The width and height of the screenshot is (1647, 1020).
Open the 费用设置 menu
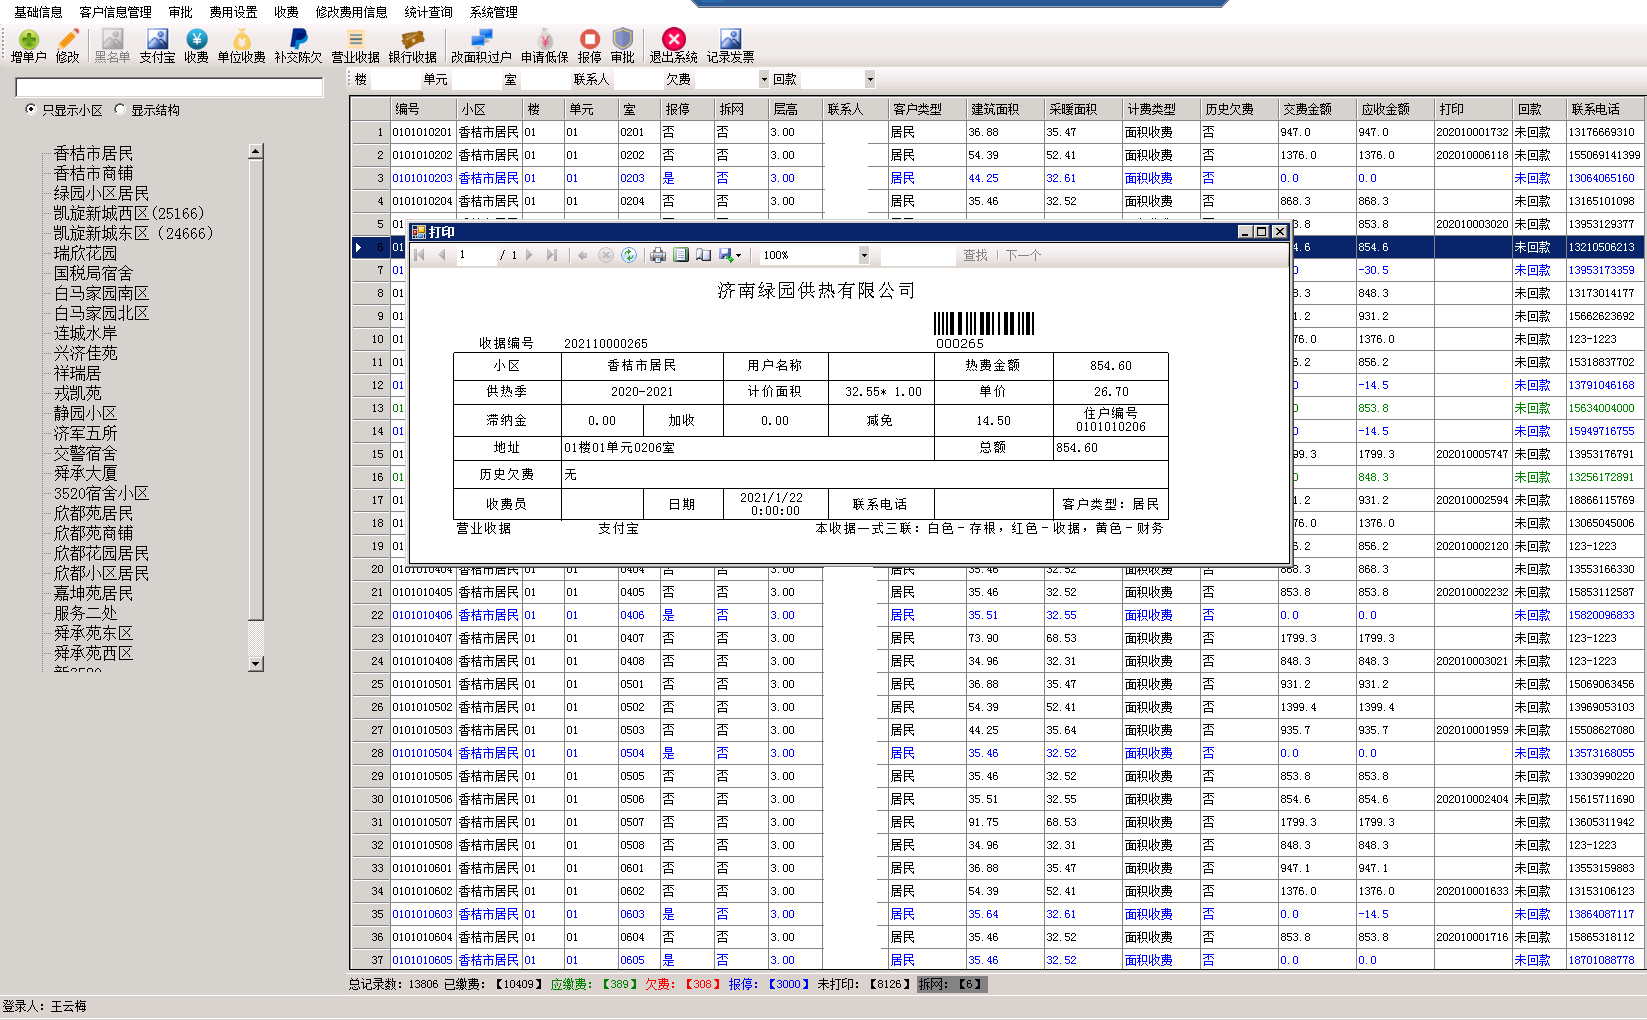232,12
